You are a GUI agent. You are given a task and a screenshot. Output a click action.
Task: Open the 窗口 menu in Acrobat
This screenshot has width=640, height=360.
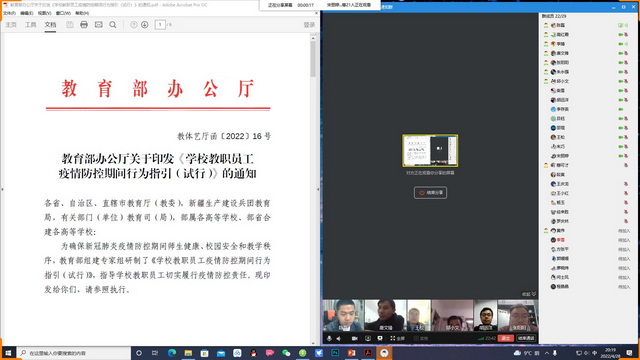63,13
